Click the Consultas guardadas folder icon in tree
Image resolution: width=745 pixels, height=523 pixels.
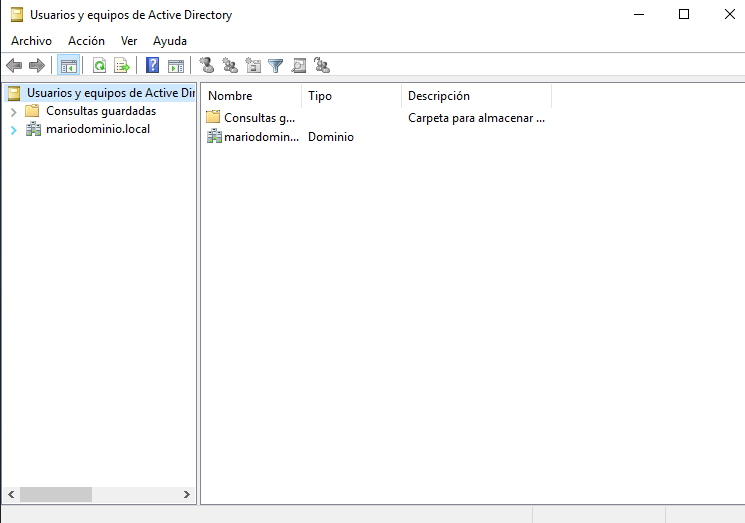(x=32, y=111)
